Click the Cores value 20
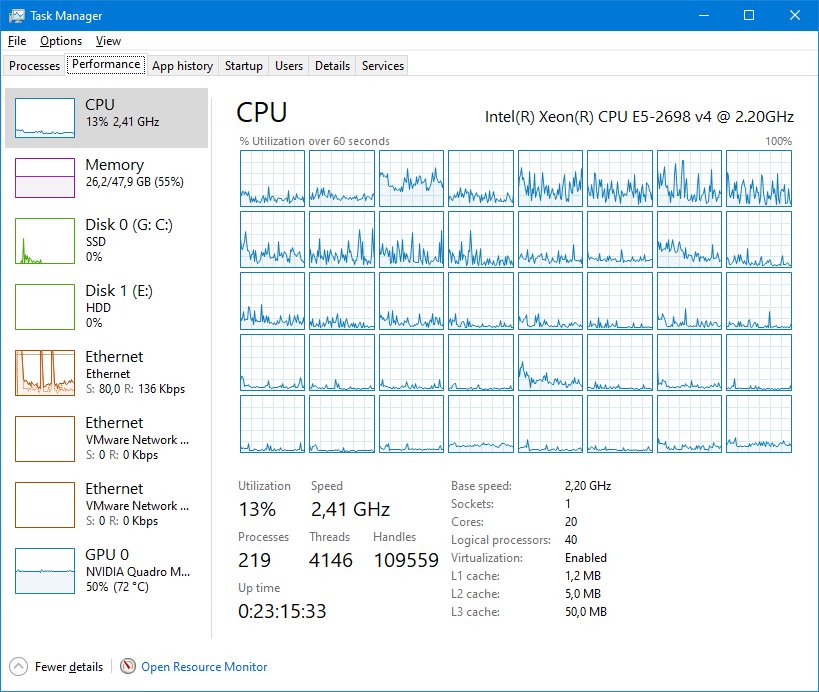Image resolution: width=819 pixels, height=692 pixels. pos(571,522)
